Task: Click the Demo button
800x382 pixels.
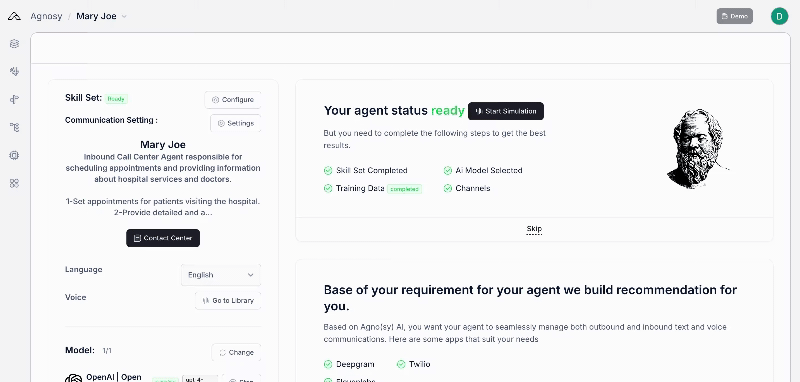Action: 735,16
